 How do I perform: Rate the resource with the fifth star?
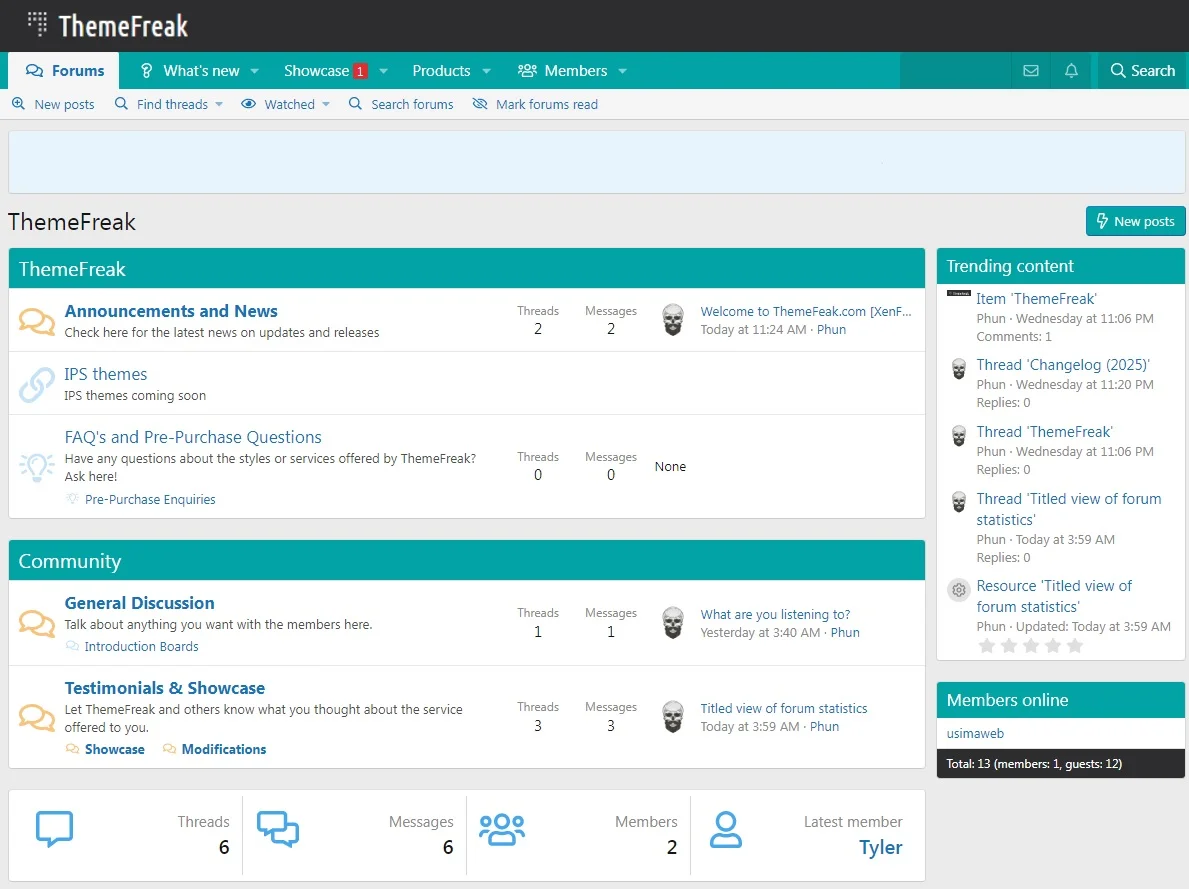pyautogui.click(x=1075, y=646)
